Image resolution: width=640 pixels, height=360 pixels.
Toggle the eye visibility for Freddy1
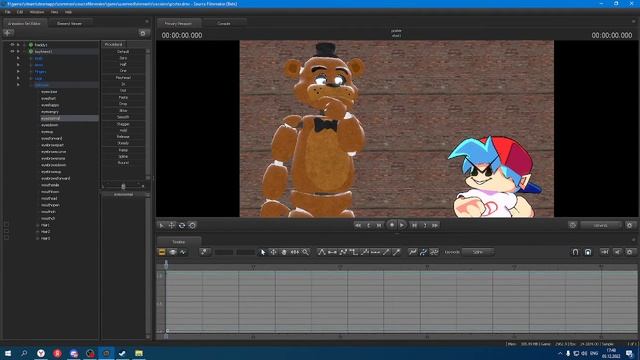[12, 44]
